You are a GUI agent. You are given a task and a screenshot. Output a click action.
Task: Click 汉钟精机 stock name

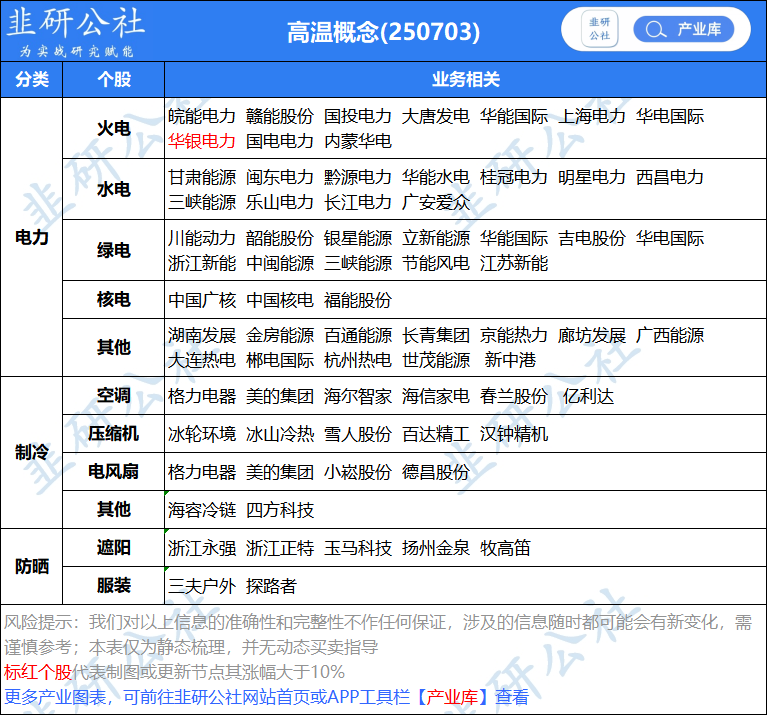point(513,434)
